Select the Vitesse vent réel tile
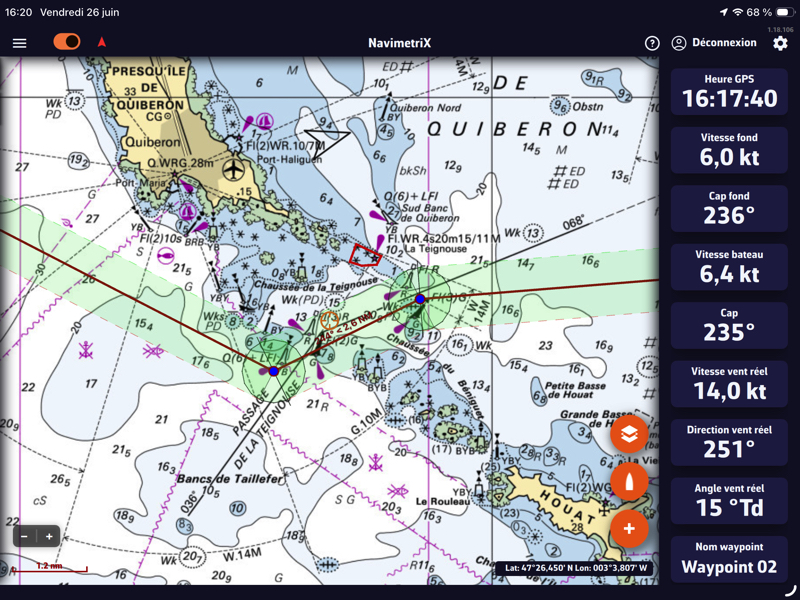The image size is (800, 600). pyautogui.click(x=729, y=384)
